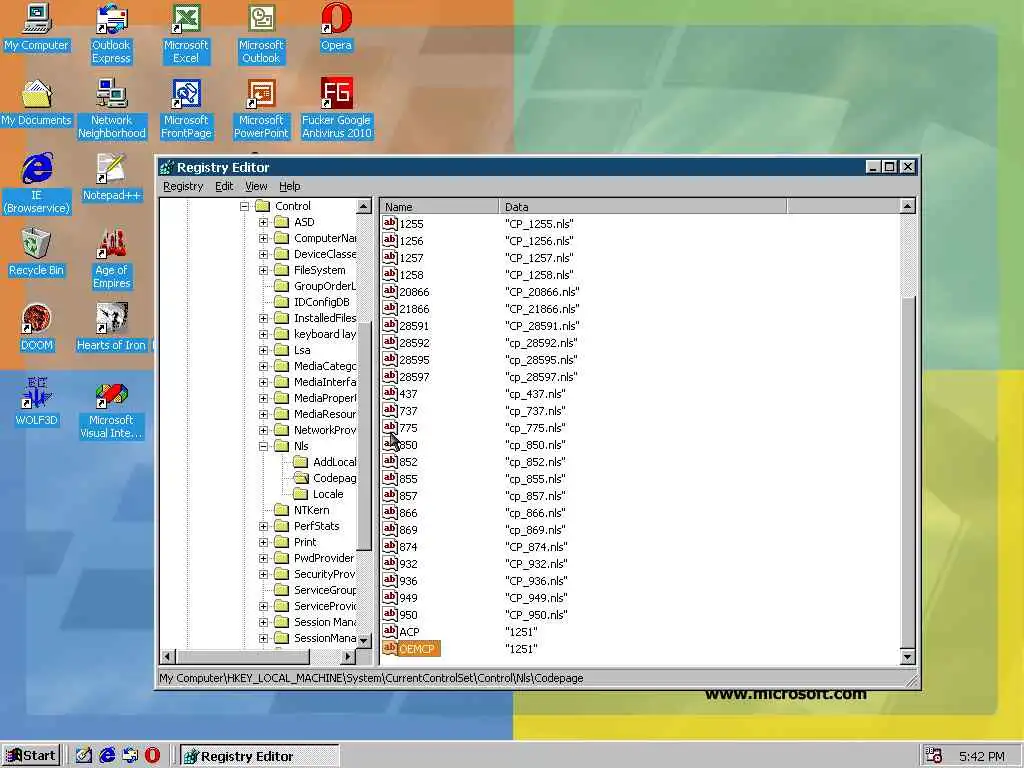Launch Internet Explorer from quick launch
This screenshot has width=1024, height=768.
tap(106, 756)
